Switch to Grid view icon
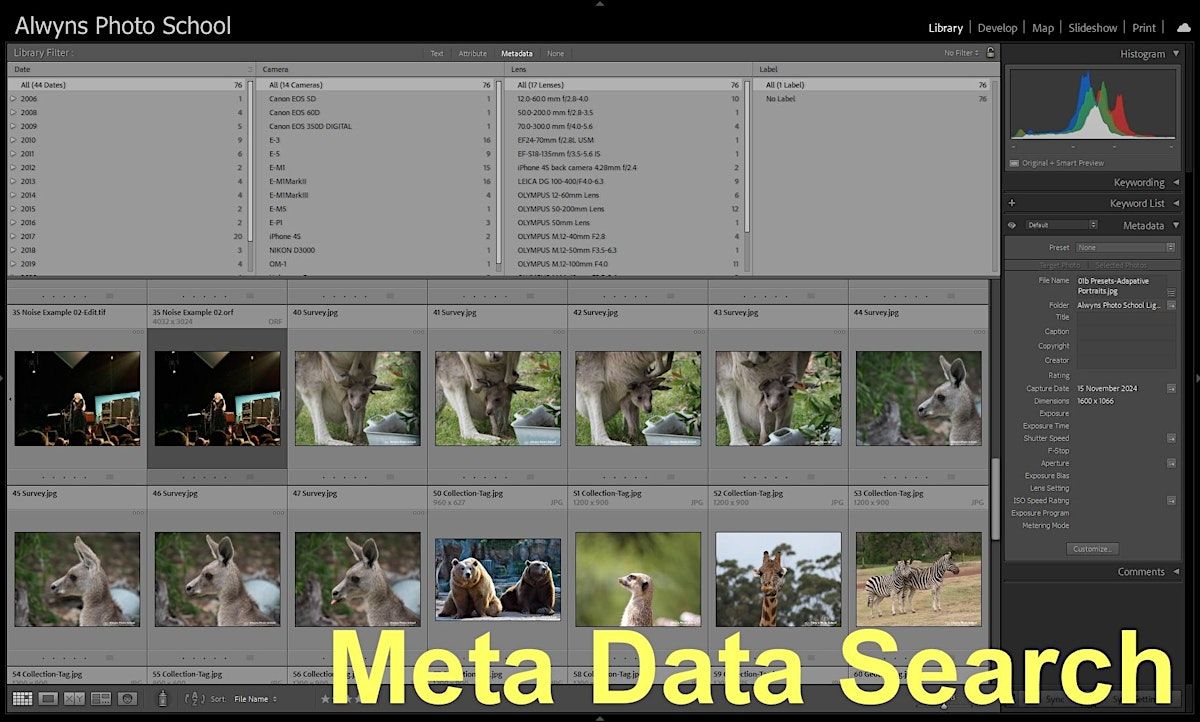The image size is (1200, 722). coord(22,698)
